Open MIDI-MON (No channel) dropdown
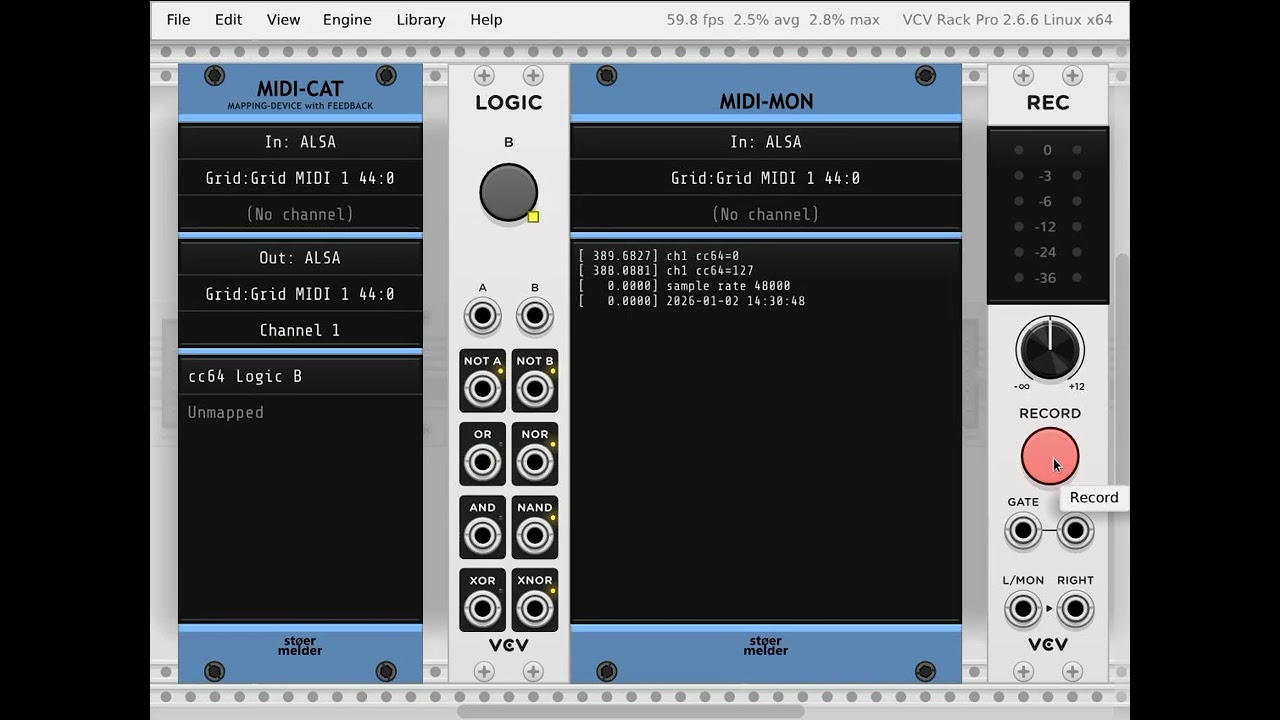This screenshot has width=1280, height=720. click(766, 214)
